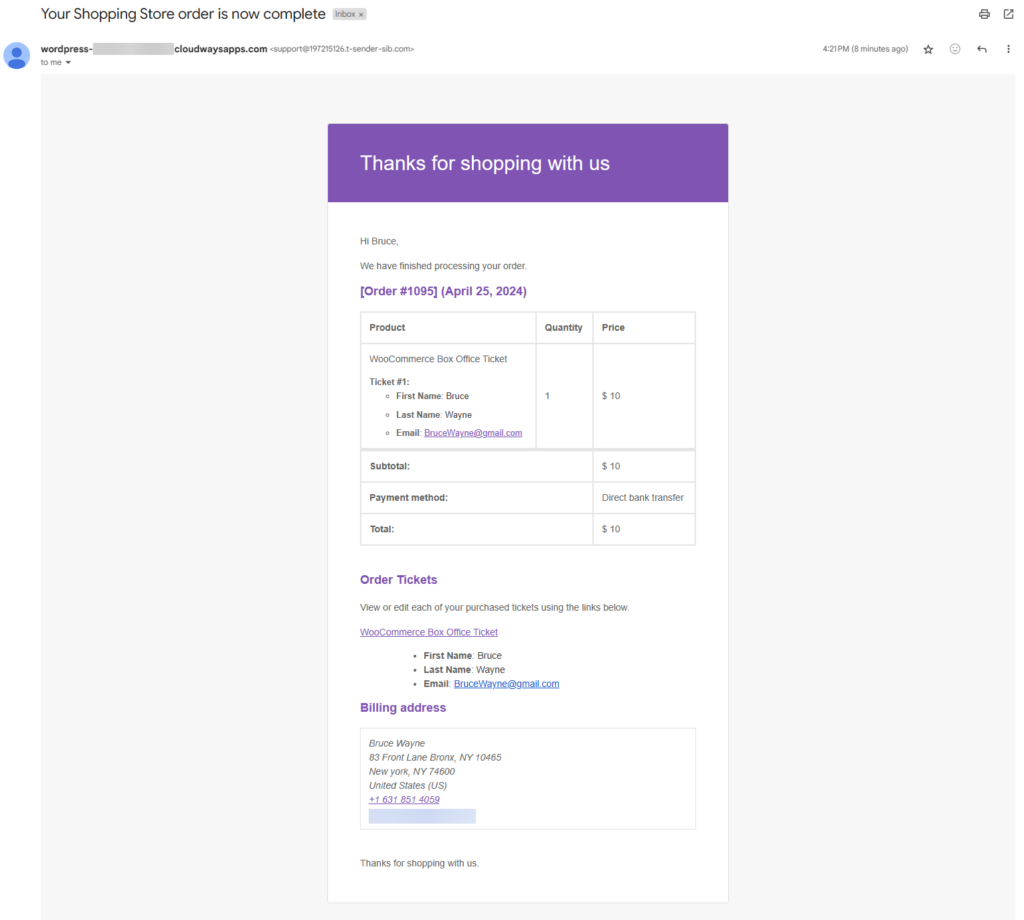Image resolution: width=1024 pixels, height=920 pixels.
Task: Click the email subject 'Your Shopping Store order is now complete'
Action: 183,14
